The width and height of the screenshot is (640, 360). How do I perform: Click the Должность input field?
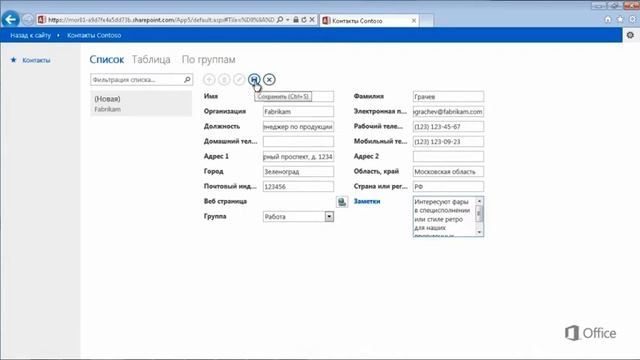click(298, 127)
